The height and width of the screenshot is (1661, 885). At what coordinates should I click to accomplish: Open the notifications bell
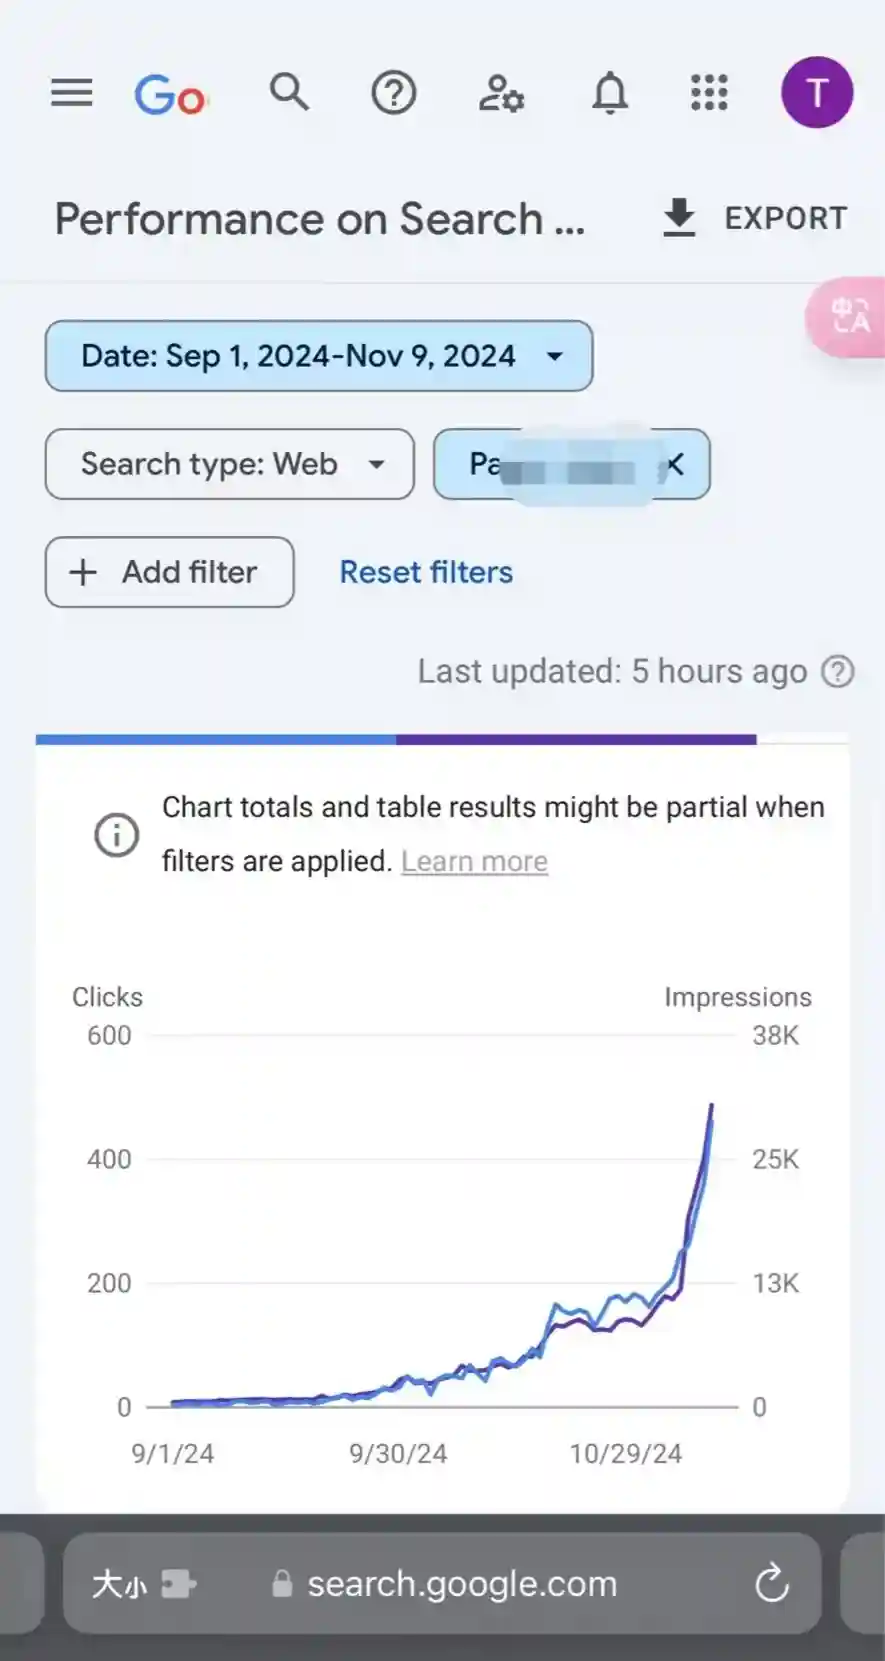(611, 93)
